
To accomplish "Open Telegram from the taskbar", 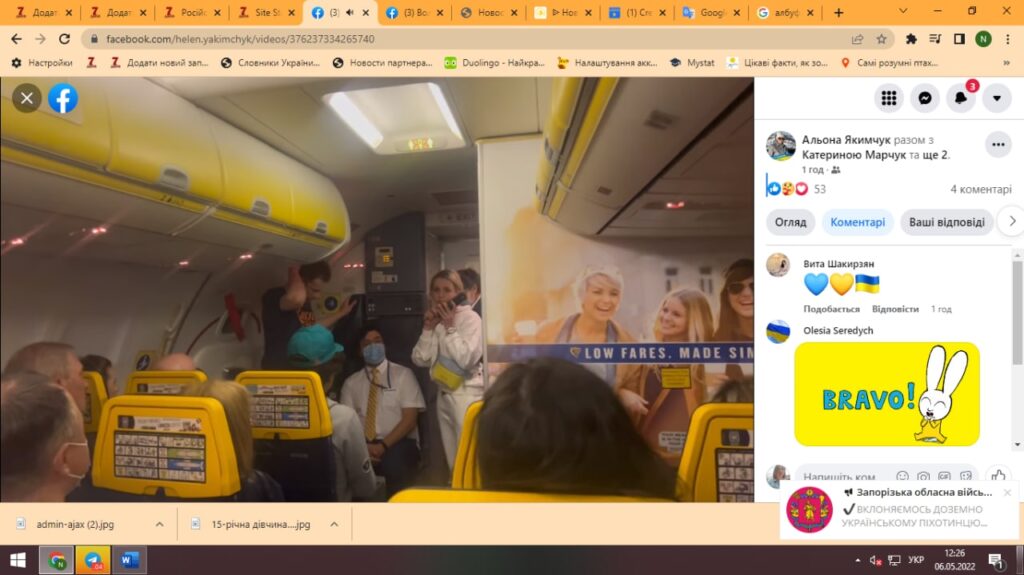I will (x=93, y=560).
